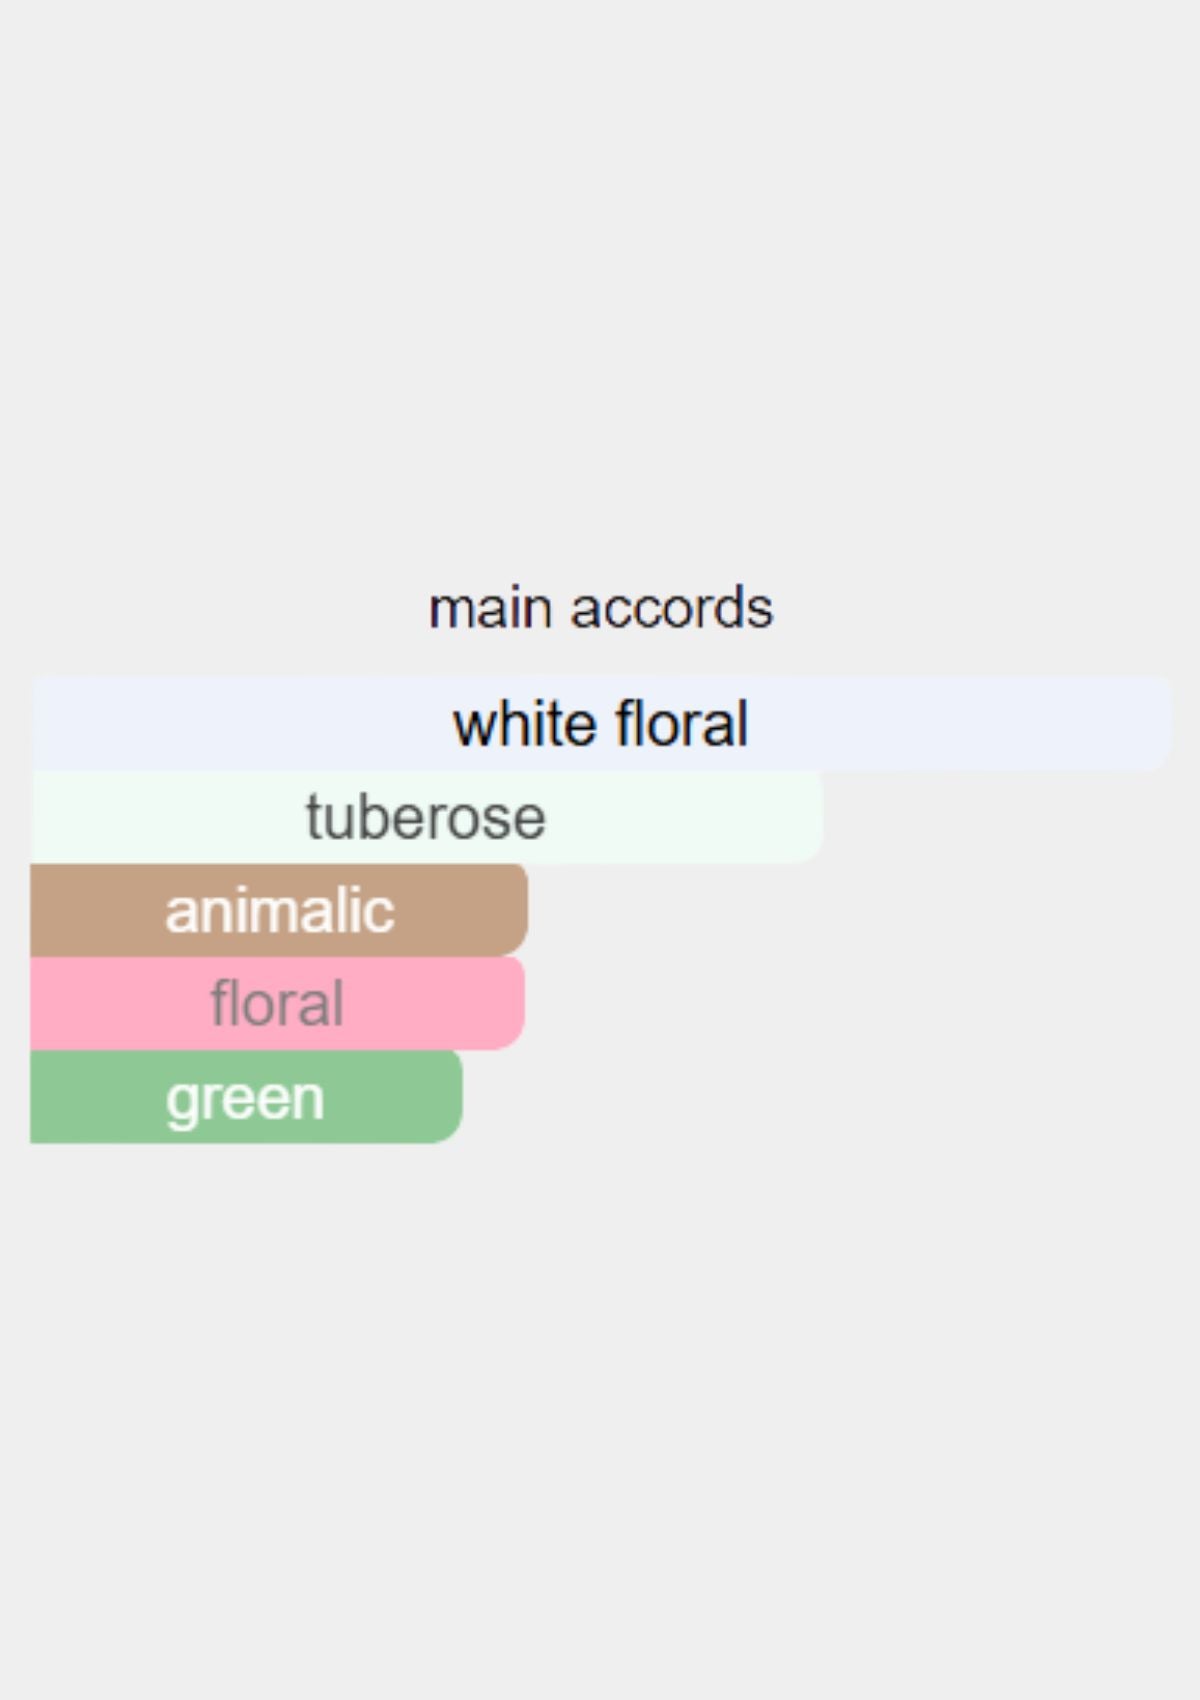Click the 'green' text label

(245, 1100)
